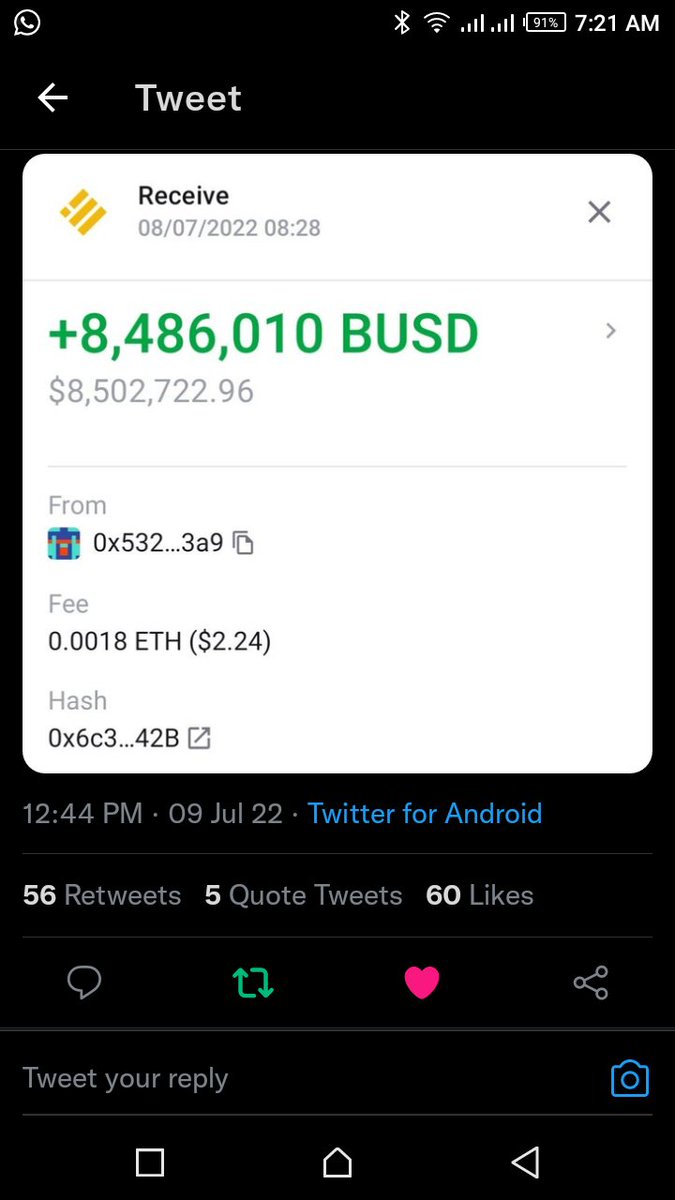Tap the yellow BUSD token logo
The width and height of the screenshot is (675, 1200).
pyautogui.click(x=83, y=212)
